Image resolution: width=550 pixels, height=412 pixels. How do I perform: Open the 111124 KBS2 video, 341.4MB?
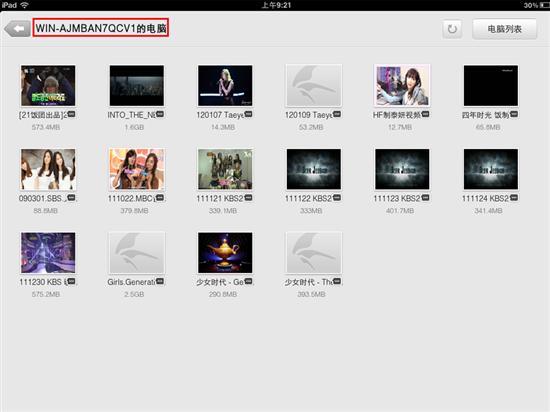490,169
